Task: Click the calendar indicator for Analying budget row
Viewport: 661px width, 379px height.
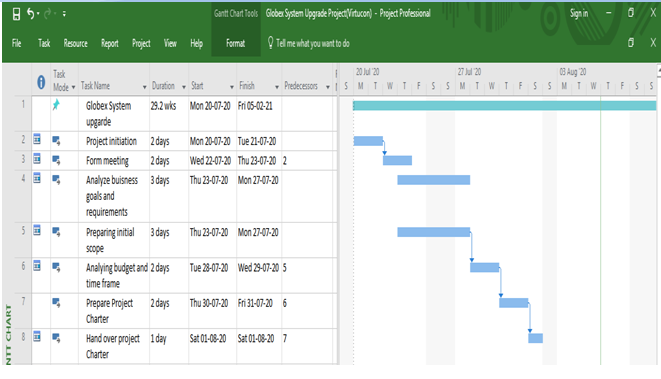Action: [37, 266]
